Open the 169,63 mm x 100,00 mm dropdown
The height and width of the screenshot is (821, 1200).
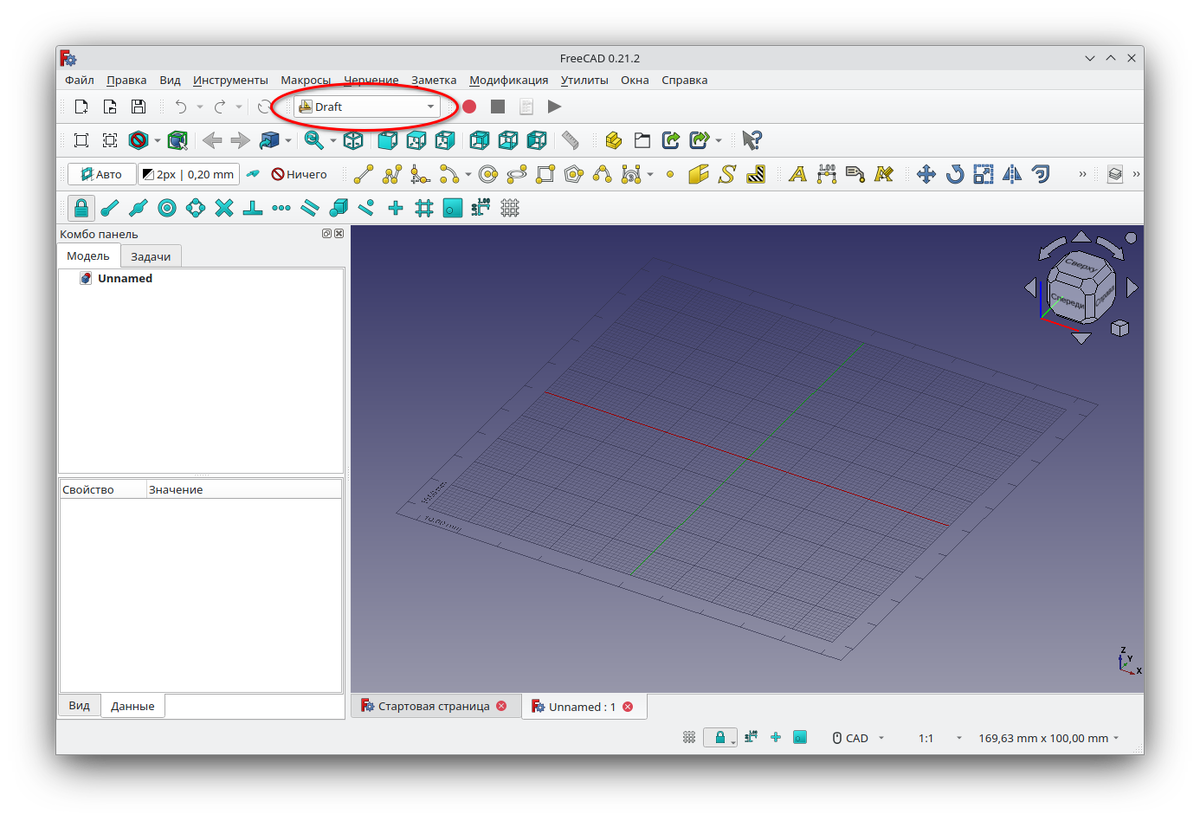(x=1048, y=738)
